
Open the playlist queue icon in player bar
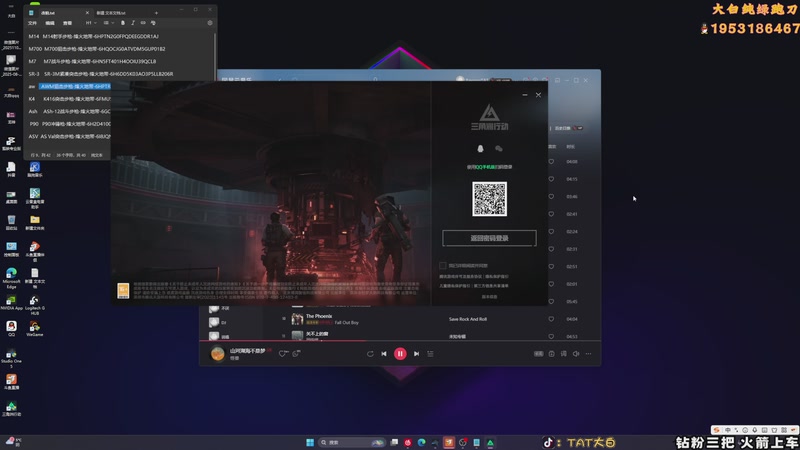coord(430,354)
